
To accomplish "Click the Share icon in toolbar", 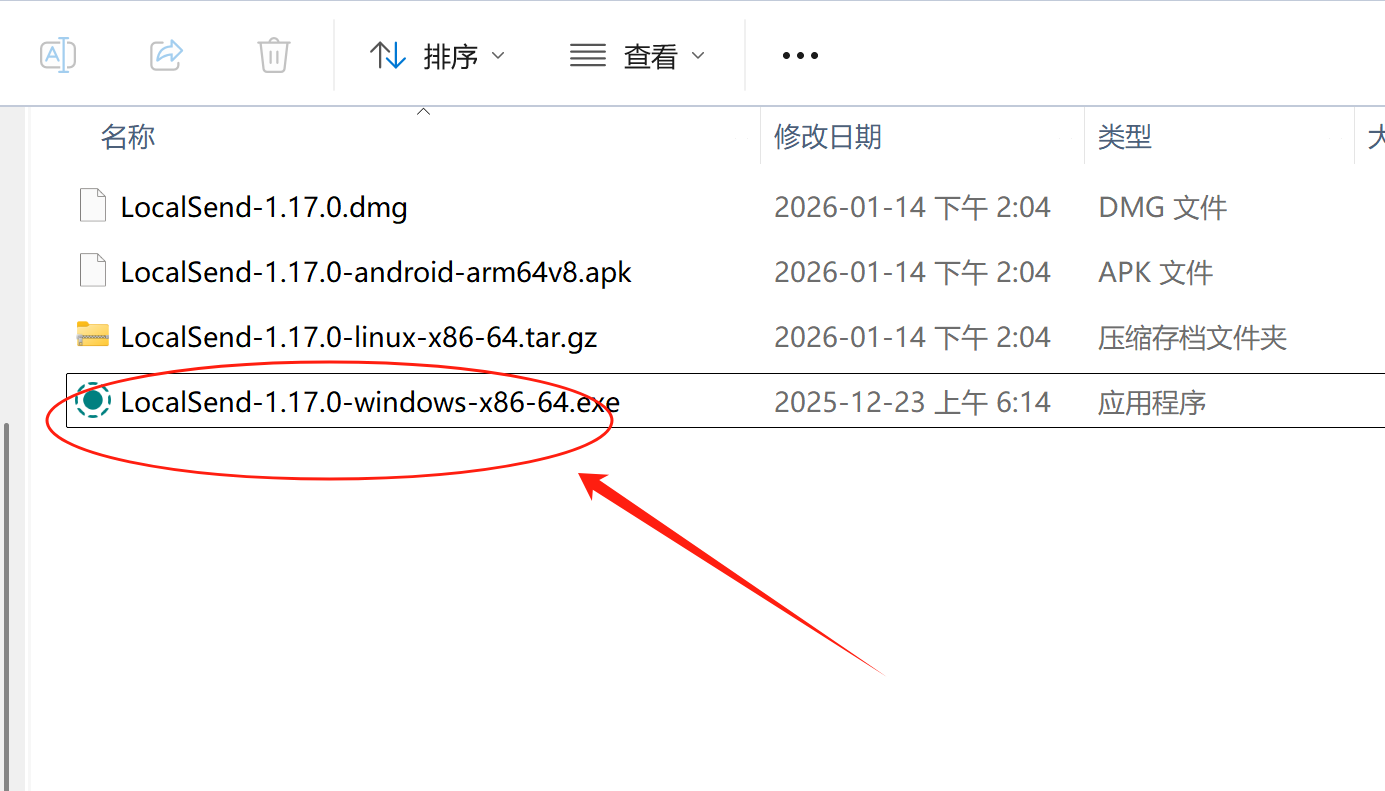I will pos(166,55).
